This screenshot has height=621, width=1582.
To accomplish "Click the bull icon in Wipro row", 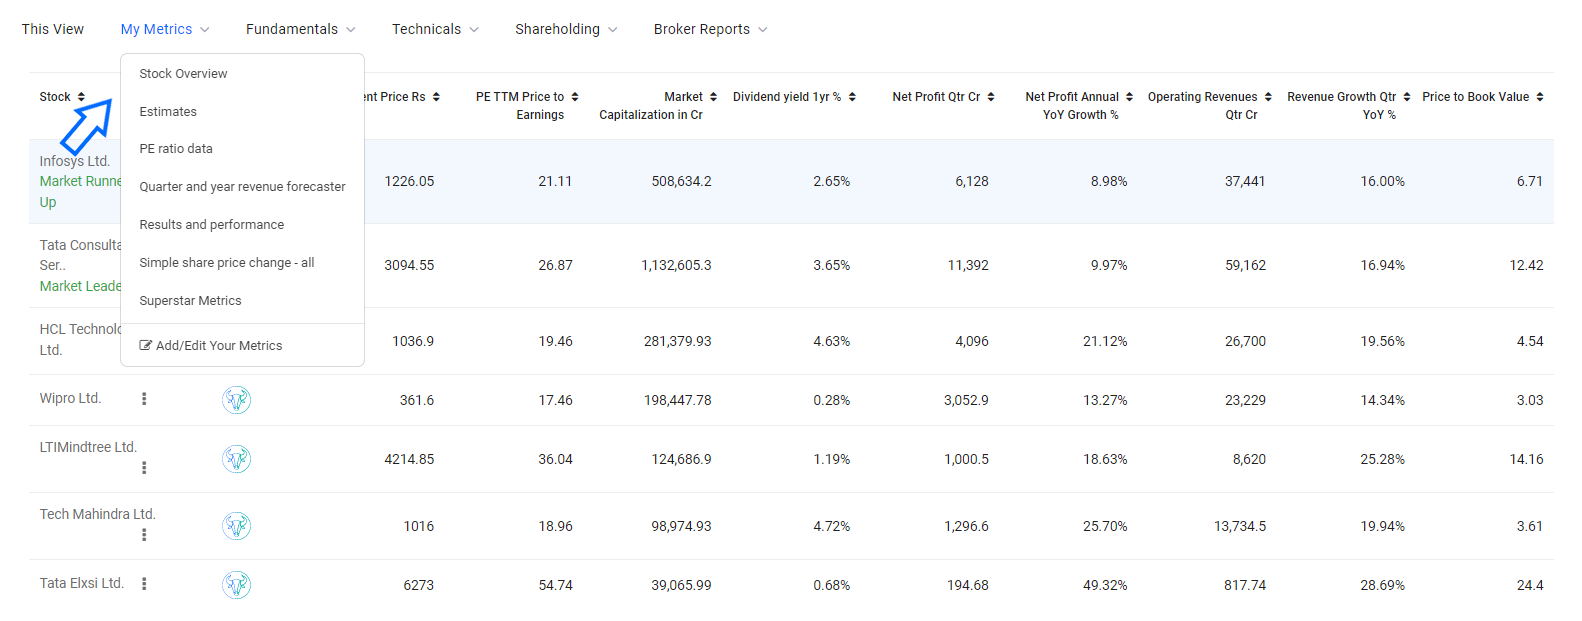I will coord(236,400).
